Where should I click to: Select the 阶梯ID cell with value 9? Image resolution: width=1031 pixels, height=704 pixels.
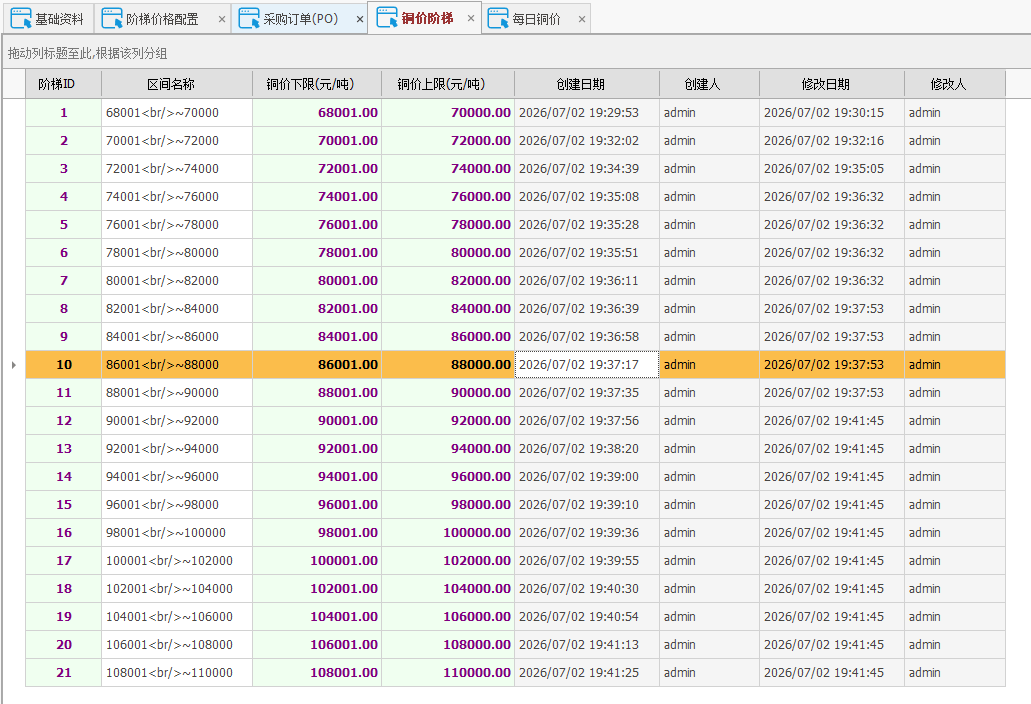point(64,337)
